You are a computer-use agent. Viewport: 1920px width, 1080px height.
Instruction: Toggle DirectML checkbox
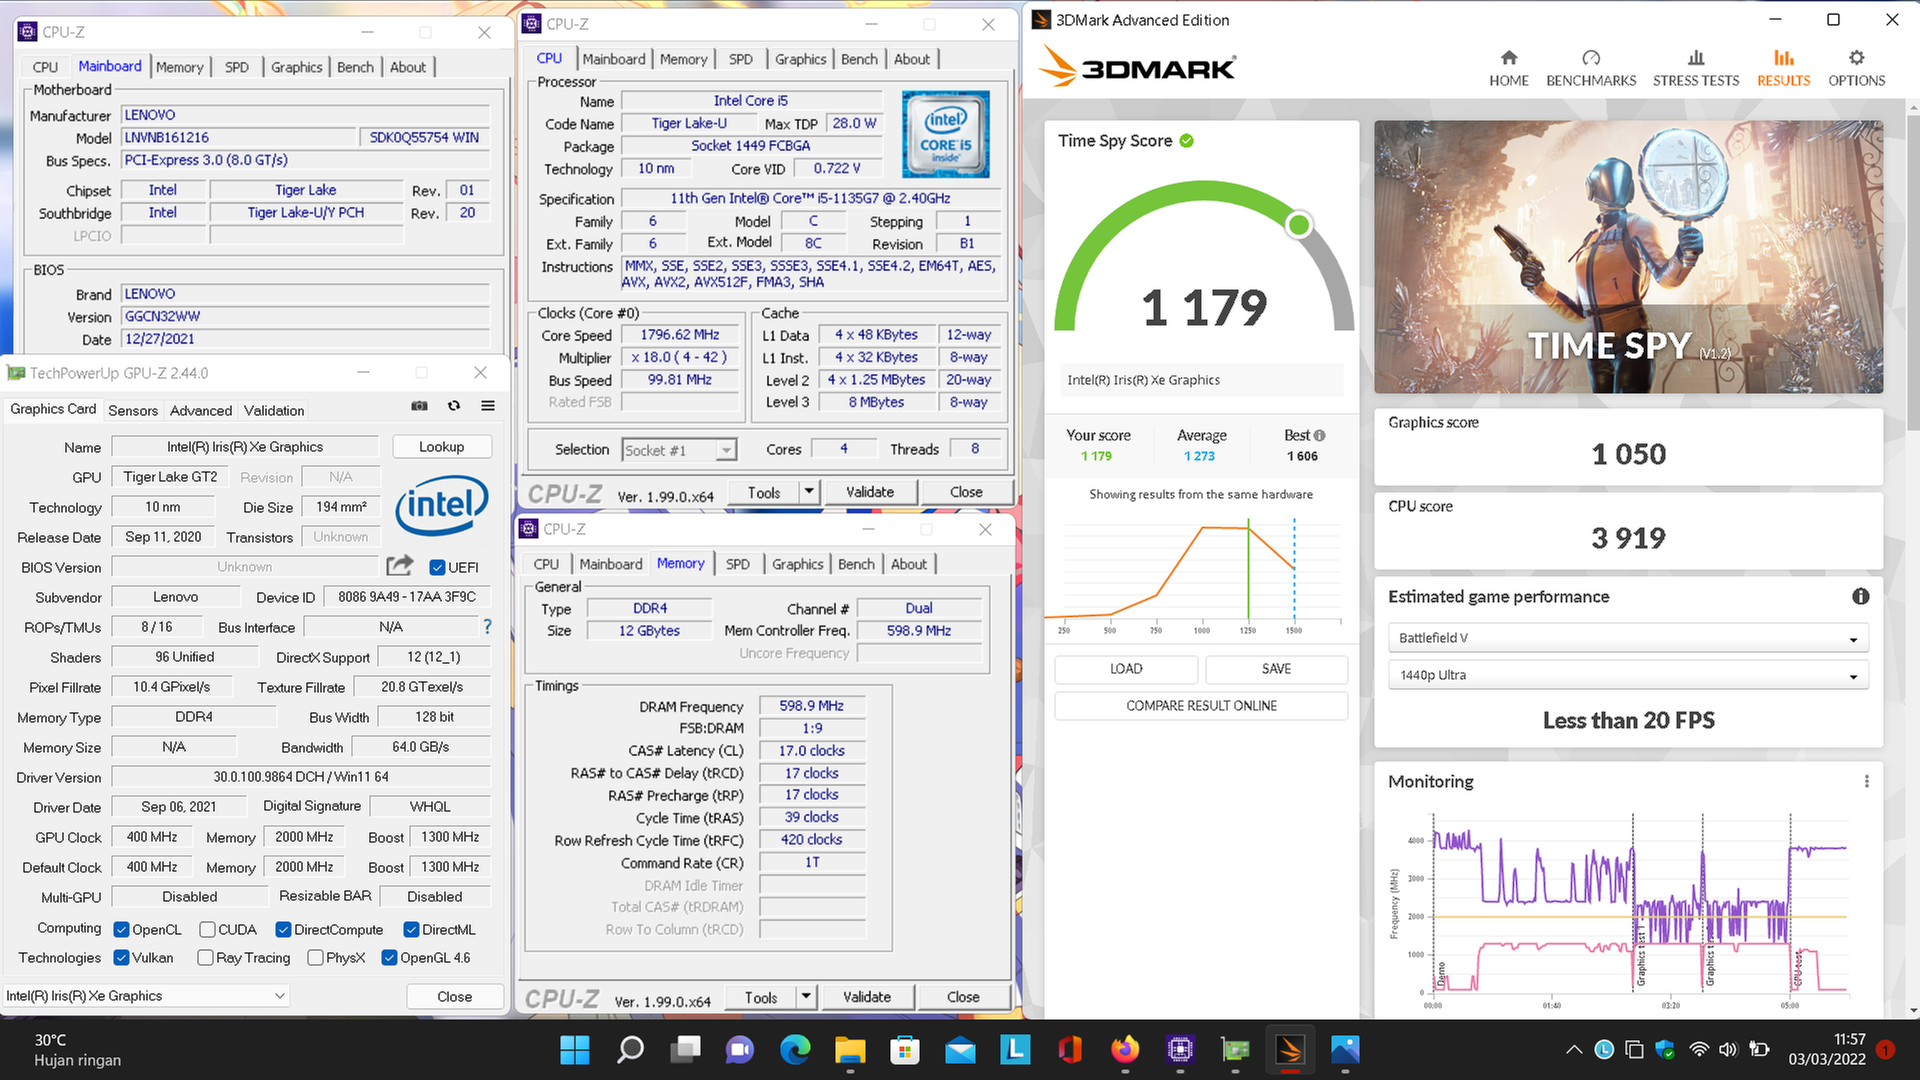point(411,930)
